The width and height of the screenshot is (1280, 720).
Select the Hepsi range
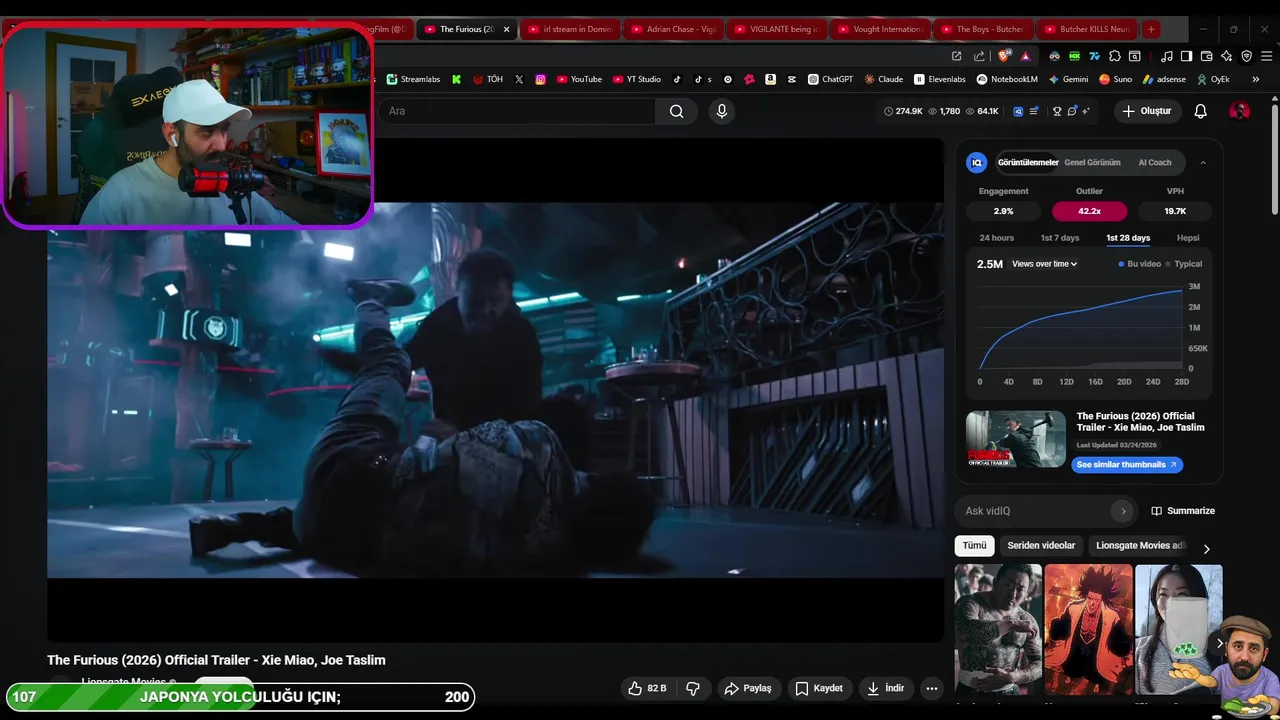1188,238
